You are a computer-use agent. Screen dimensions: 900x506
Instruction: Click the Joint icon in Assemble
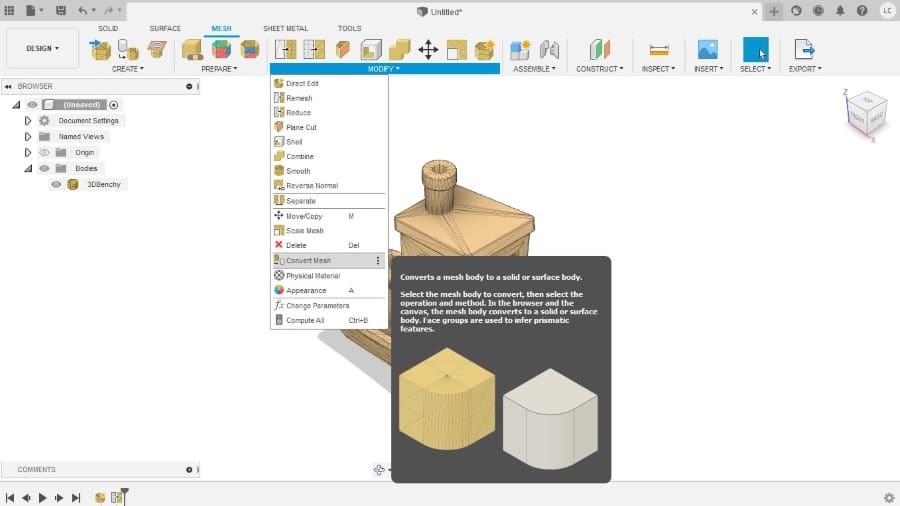(549, 49)
